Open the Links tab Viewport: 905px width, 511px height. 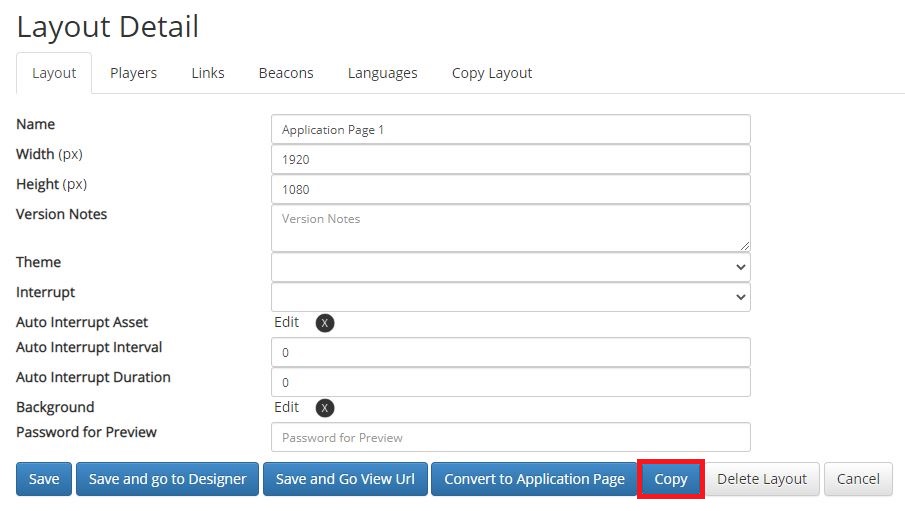click(208, 73)
